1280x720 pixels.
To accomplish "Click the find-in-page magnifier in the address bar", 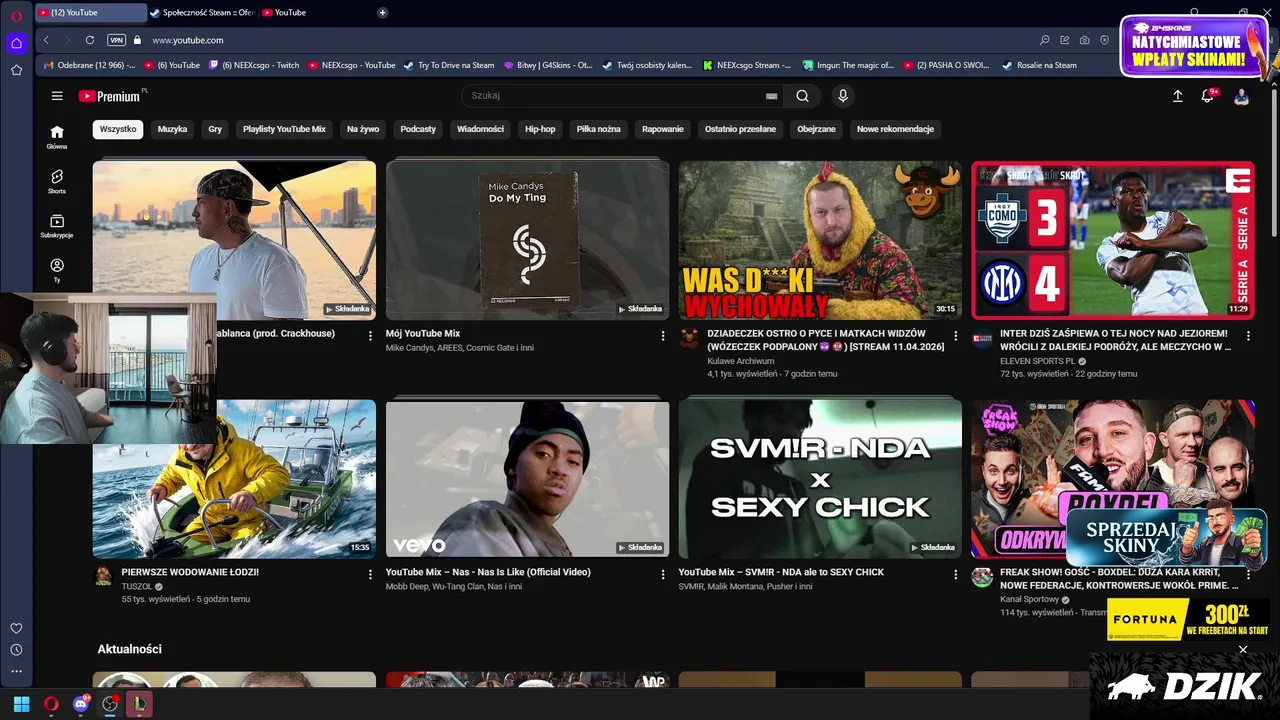I will tap(1045, 40).
